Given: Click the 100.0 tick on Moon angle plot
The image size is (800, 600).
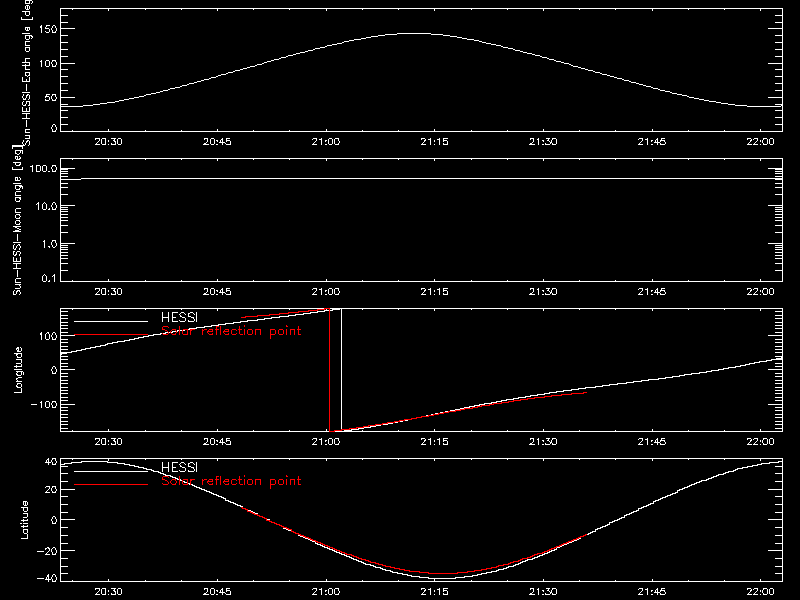Looking at the screenshot, I should (43, 168).
